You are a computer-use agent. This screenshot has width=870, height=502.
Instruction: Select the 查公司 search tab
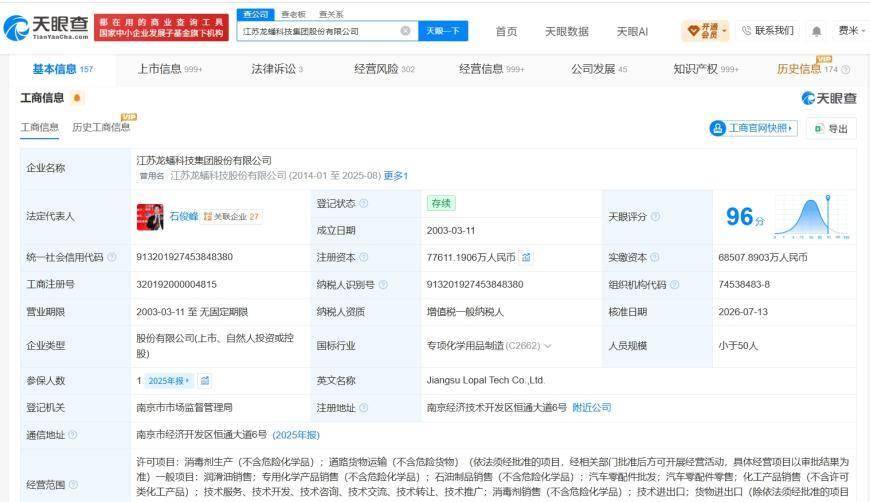[255, 14]
